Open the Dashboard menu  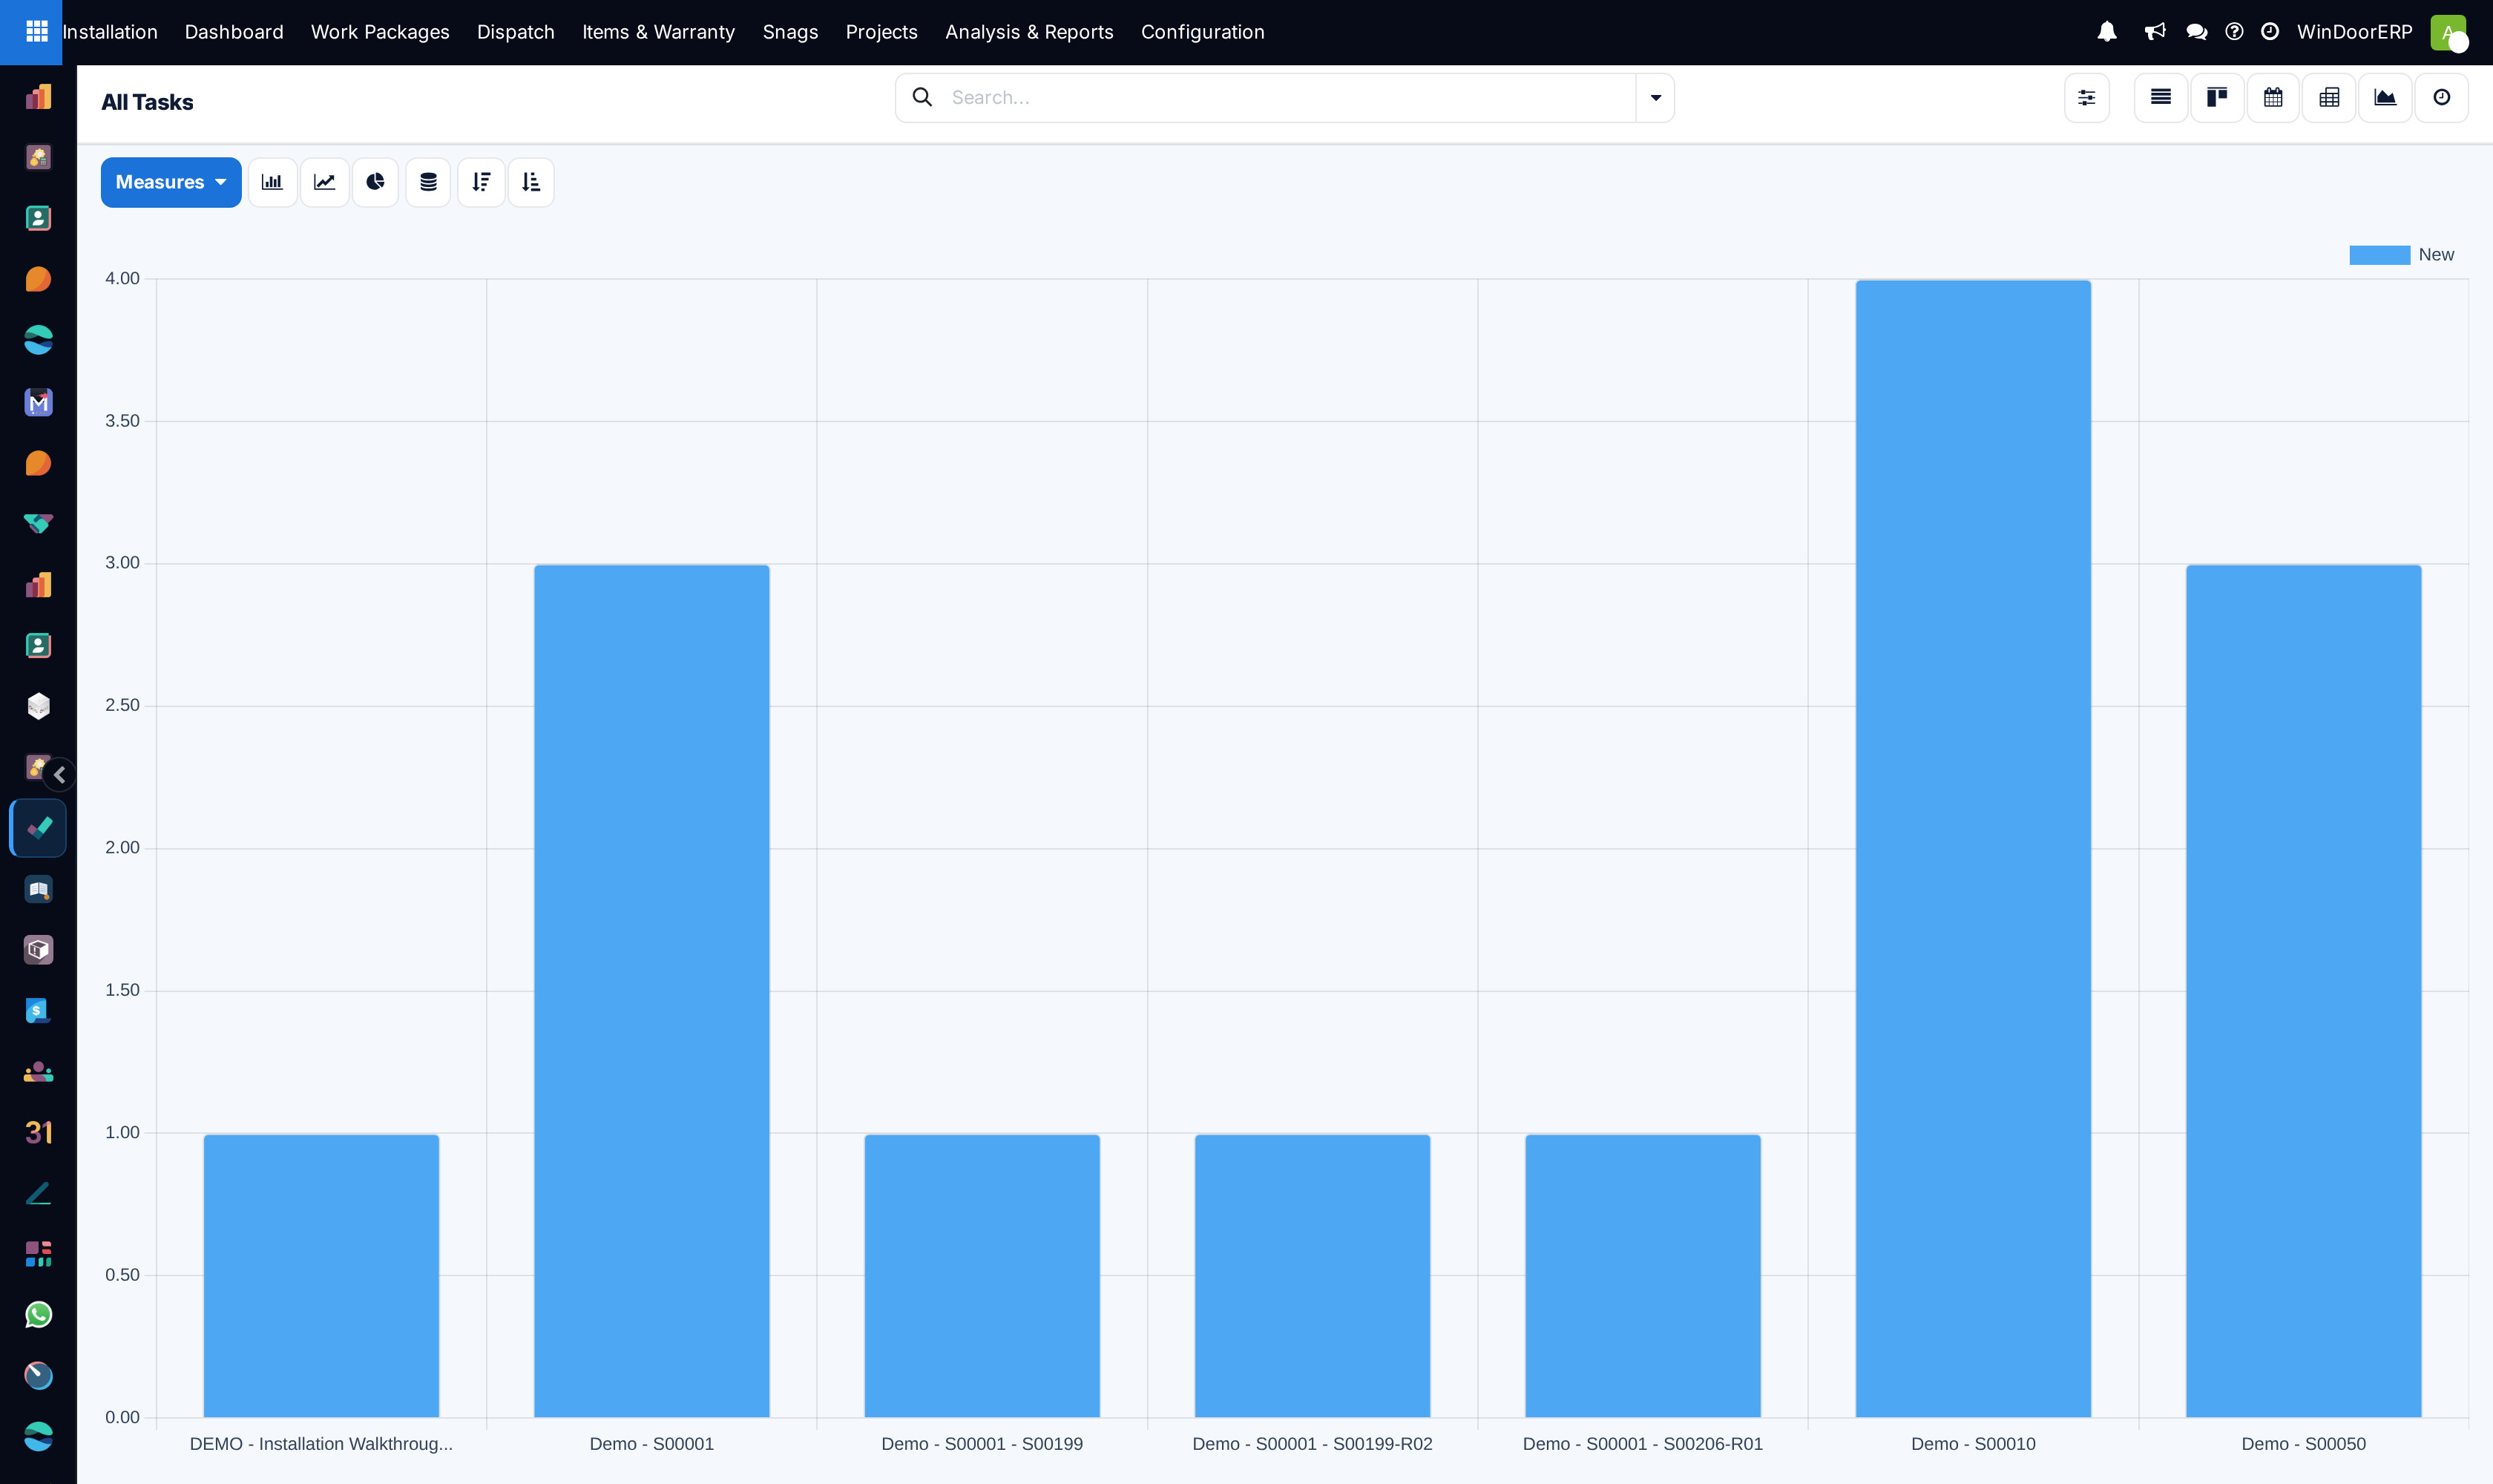coord(234,32)
